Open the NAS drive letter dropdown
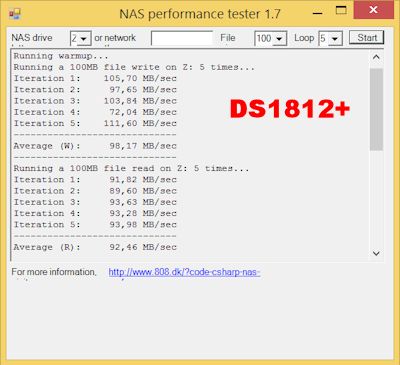The width and height of the screenshot is (400, 365). (x=80, y=39)
